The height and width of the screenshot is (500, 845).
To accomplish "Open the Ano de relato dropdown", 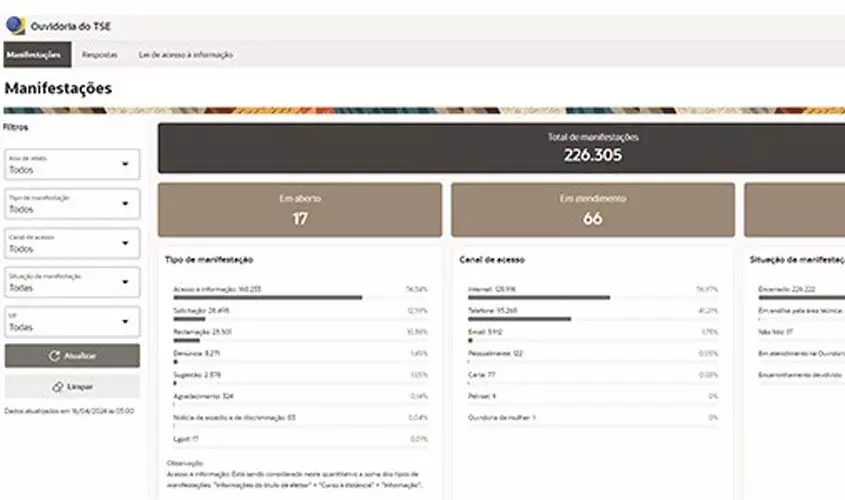I will click(72, 164).
